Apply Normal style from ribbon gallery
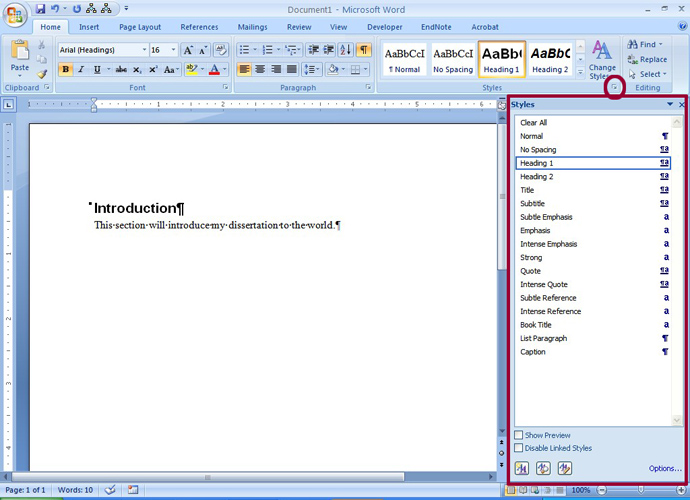Image resolution: width=690 pixels, height=500 pixels. click(404, 60)
